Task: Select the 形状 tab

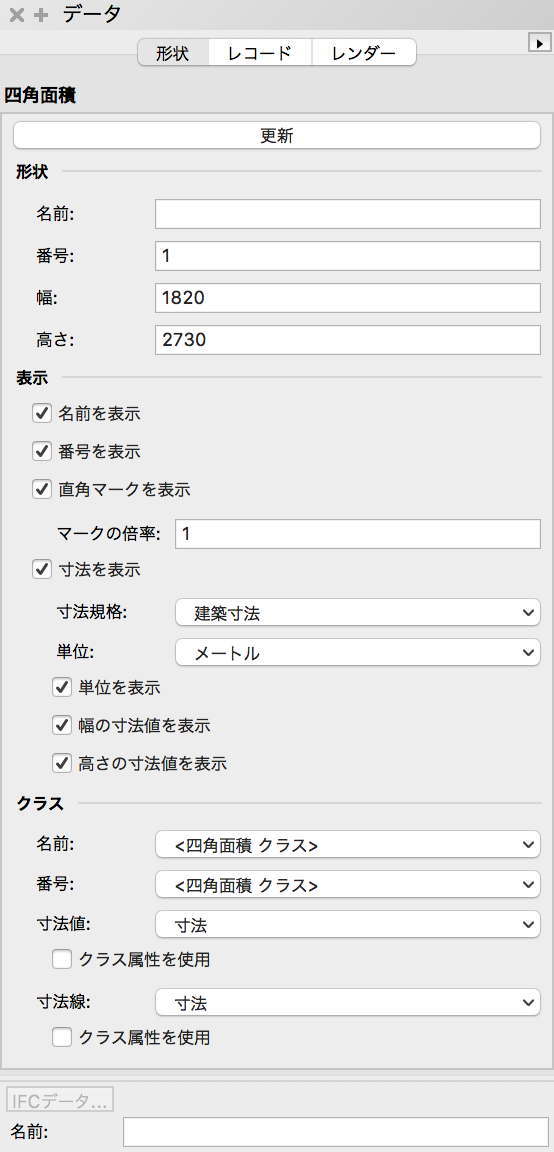Action: coord(173,53)
